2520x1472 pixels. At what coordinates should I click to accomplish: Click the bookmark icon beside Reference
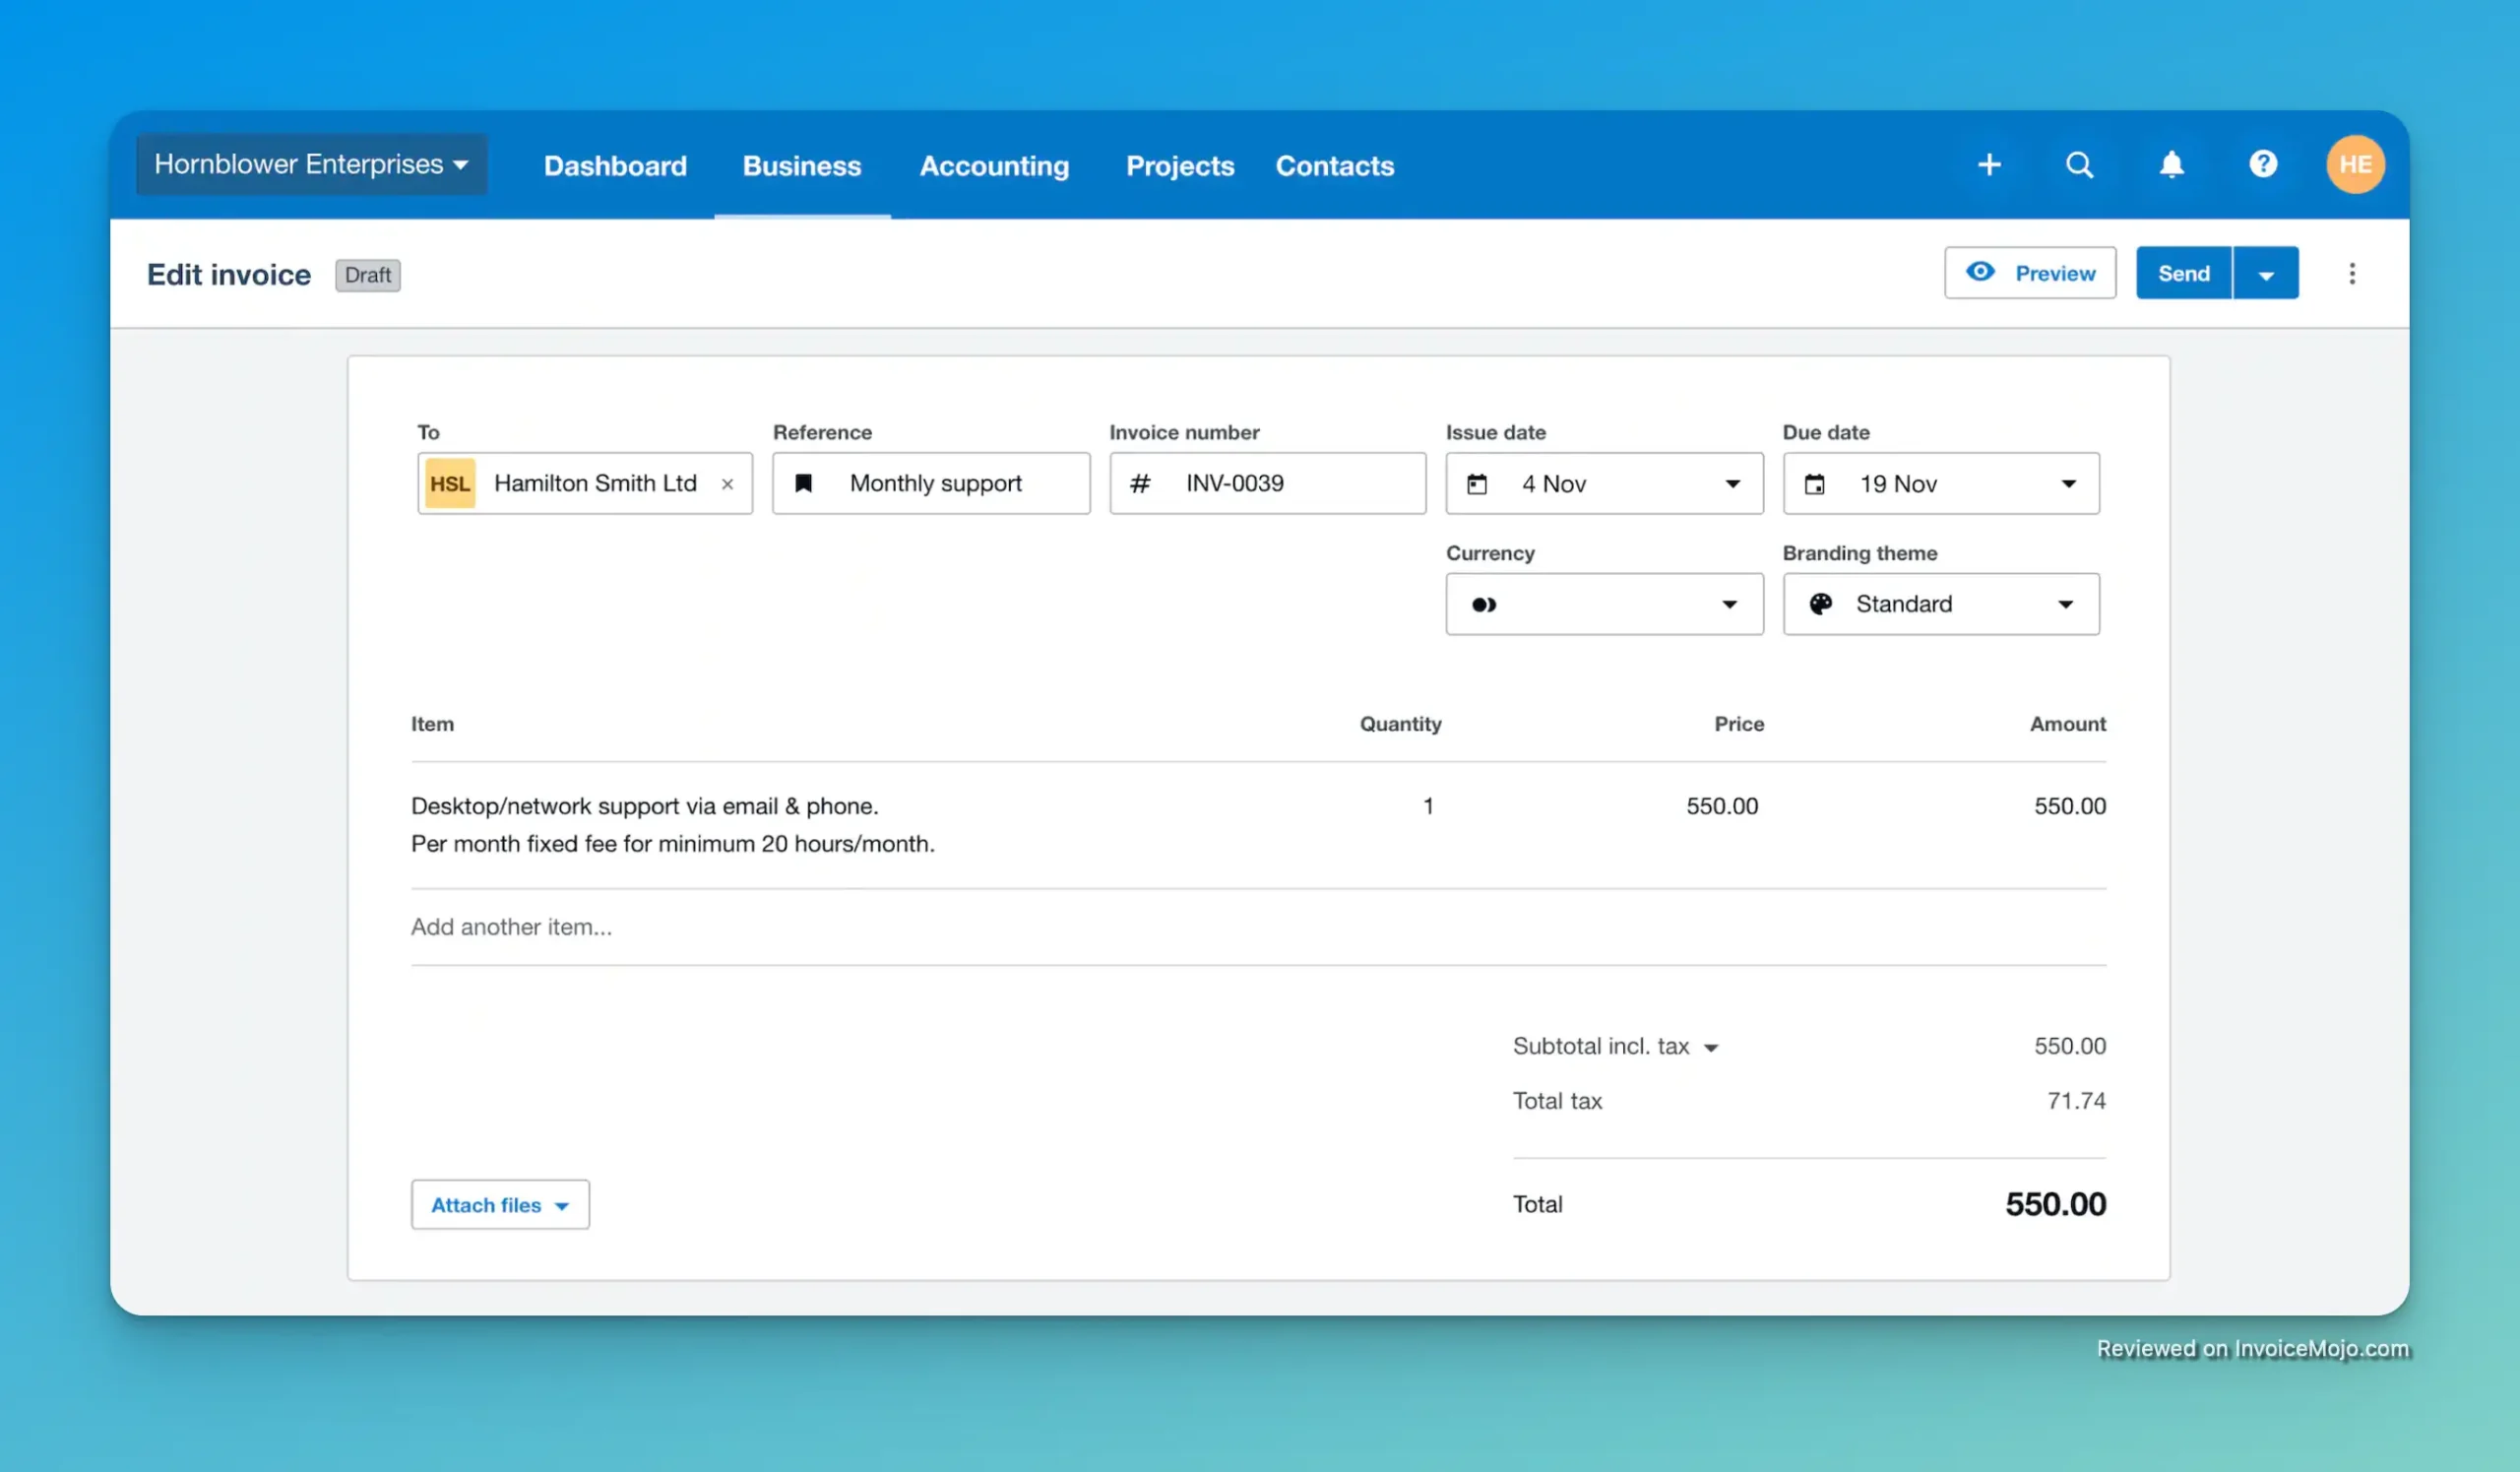click(803, 483)
